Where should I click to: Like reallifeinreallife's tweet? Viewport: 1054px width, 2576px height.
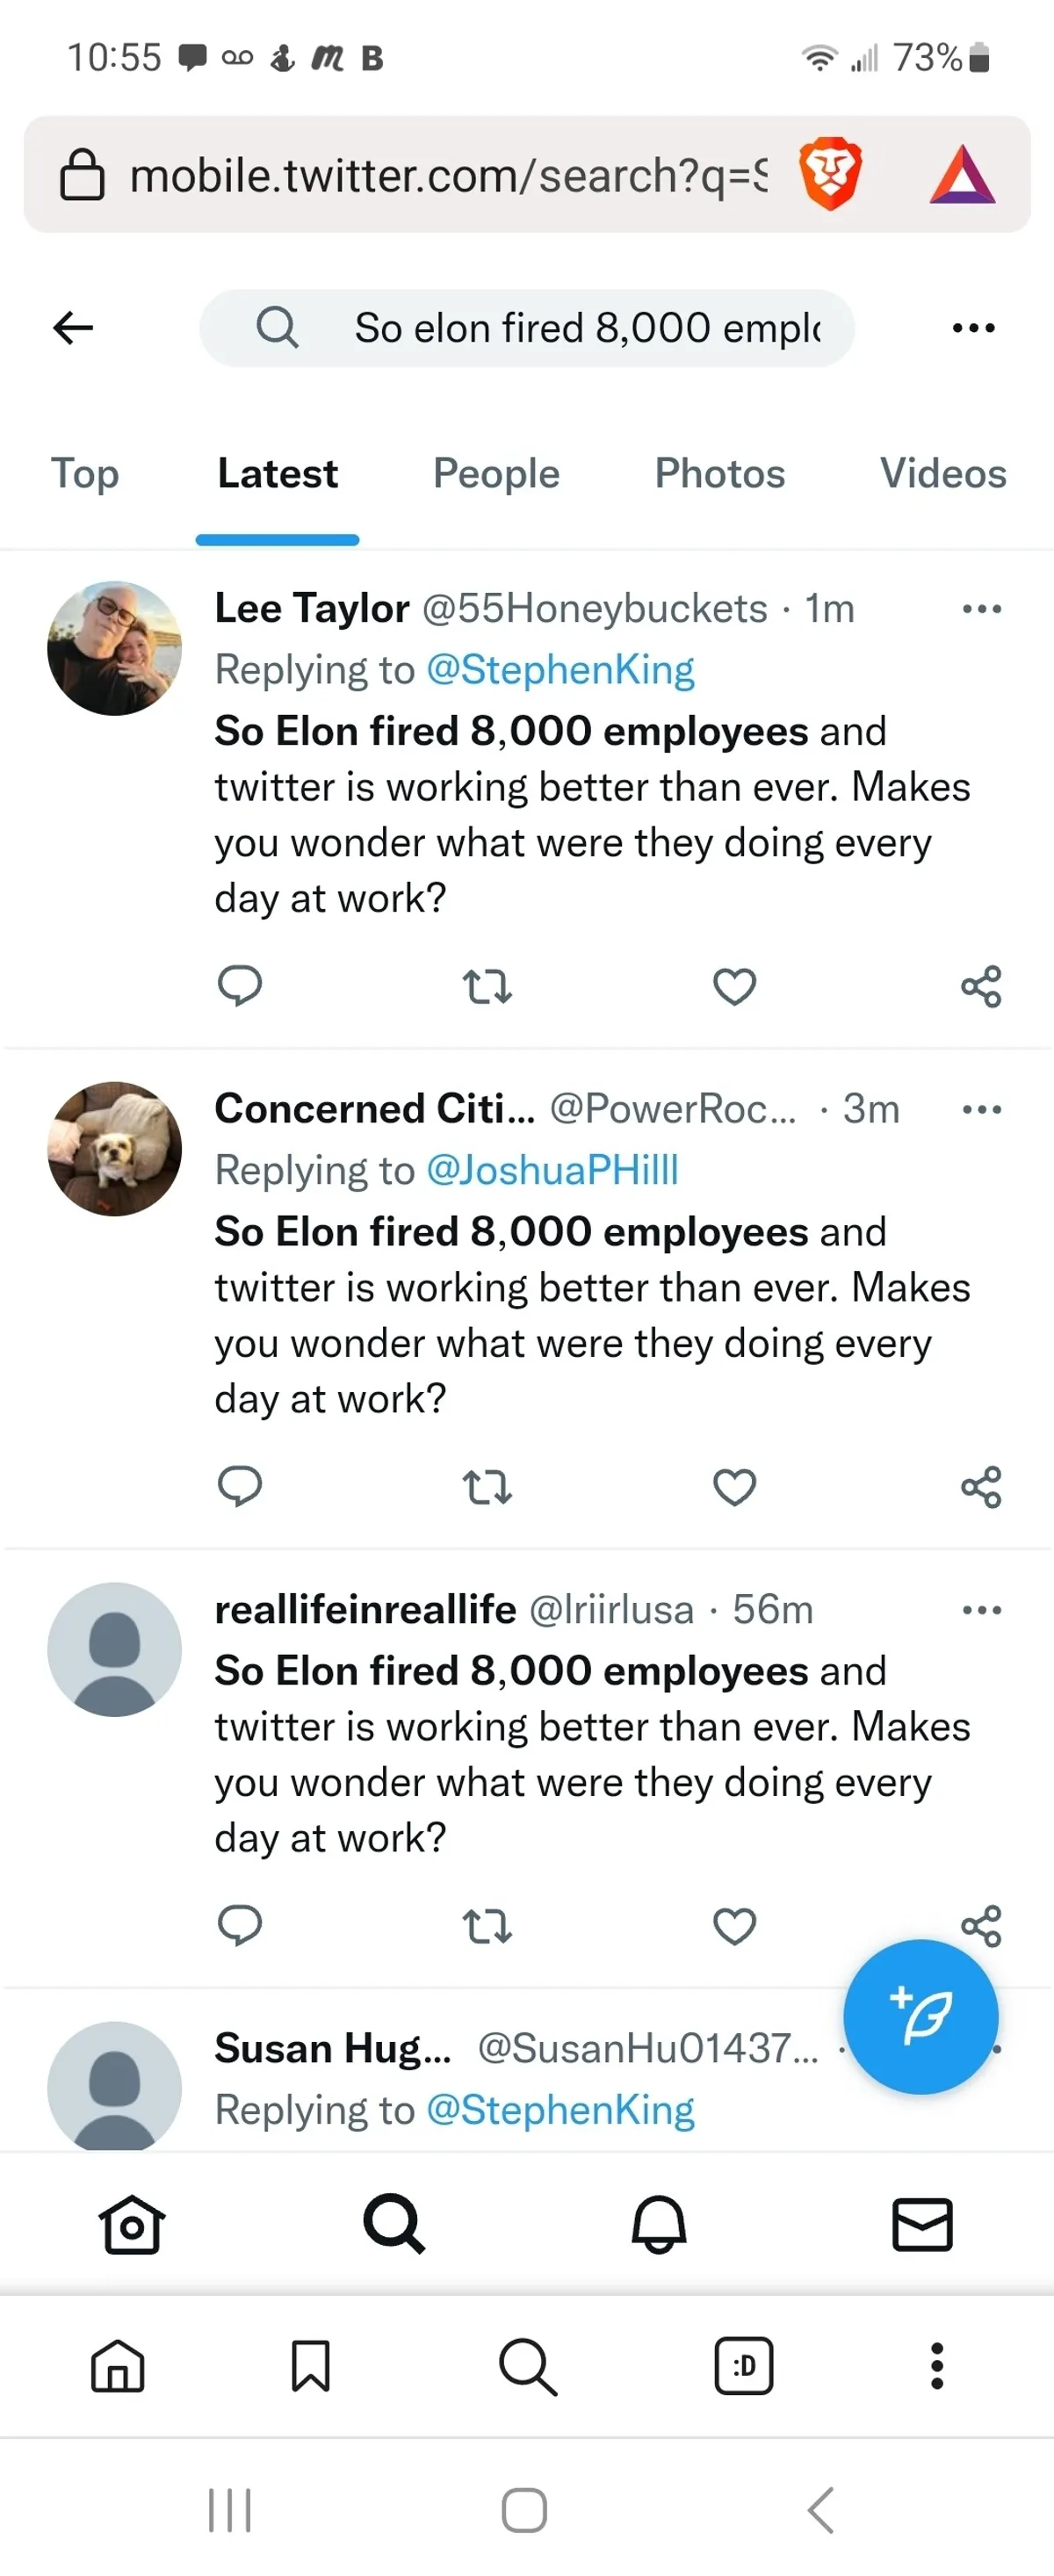(x=734, y=1925)
